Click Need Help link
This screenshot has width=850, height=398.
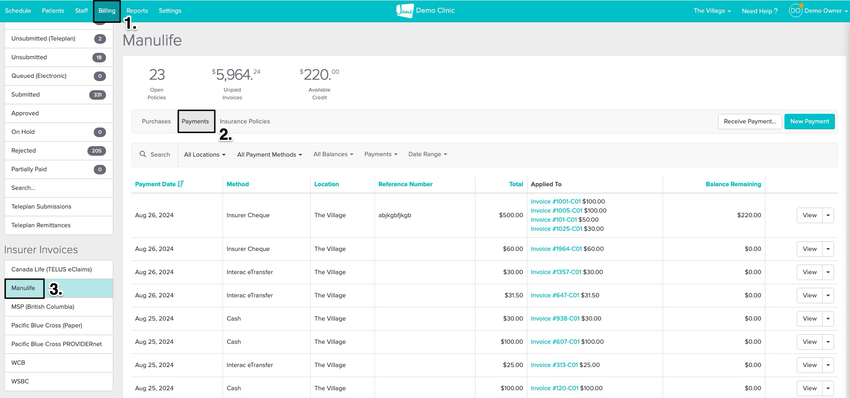pos(759,11)
